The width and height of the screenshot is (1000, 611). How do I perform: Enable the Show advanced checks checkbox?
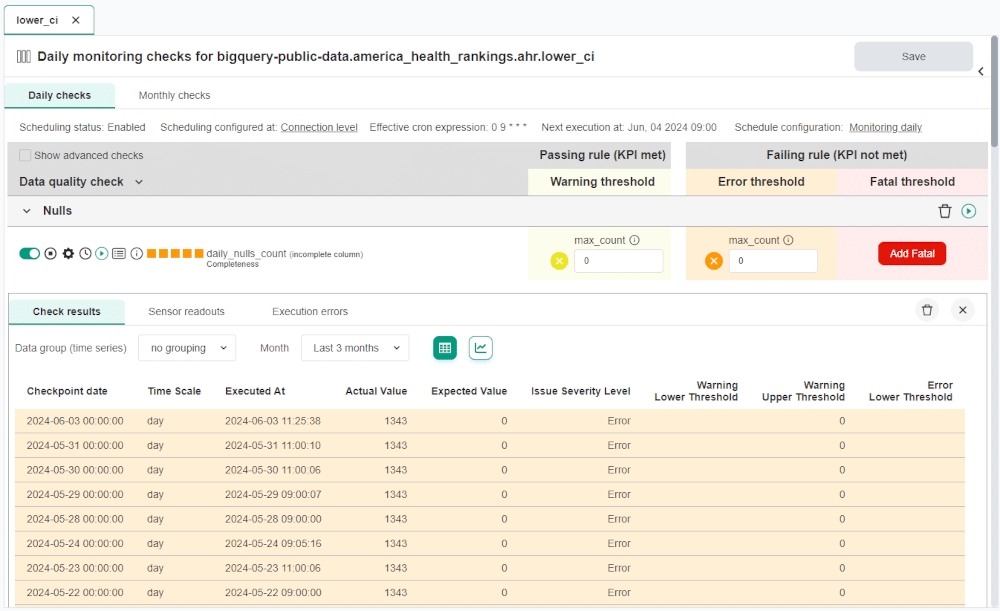[26, 156]
